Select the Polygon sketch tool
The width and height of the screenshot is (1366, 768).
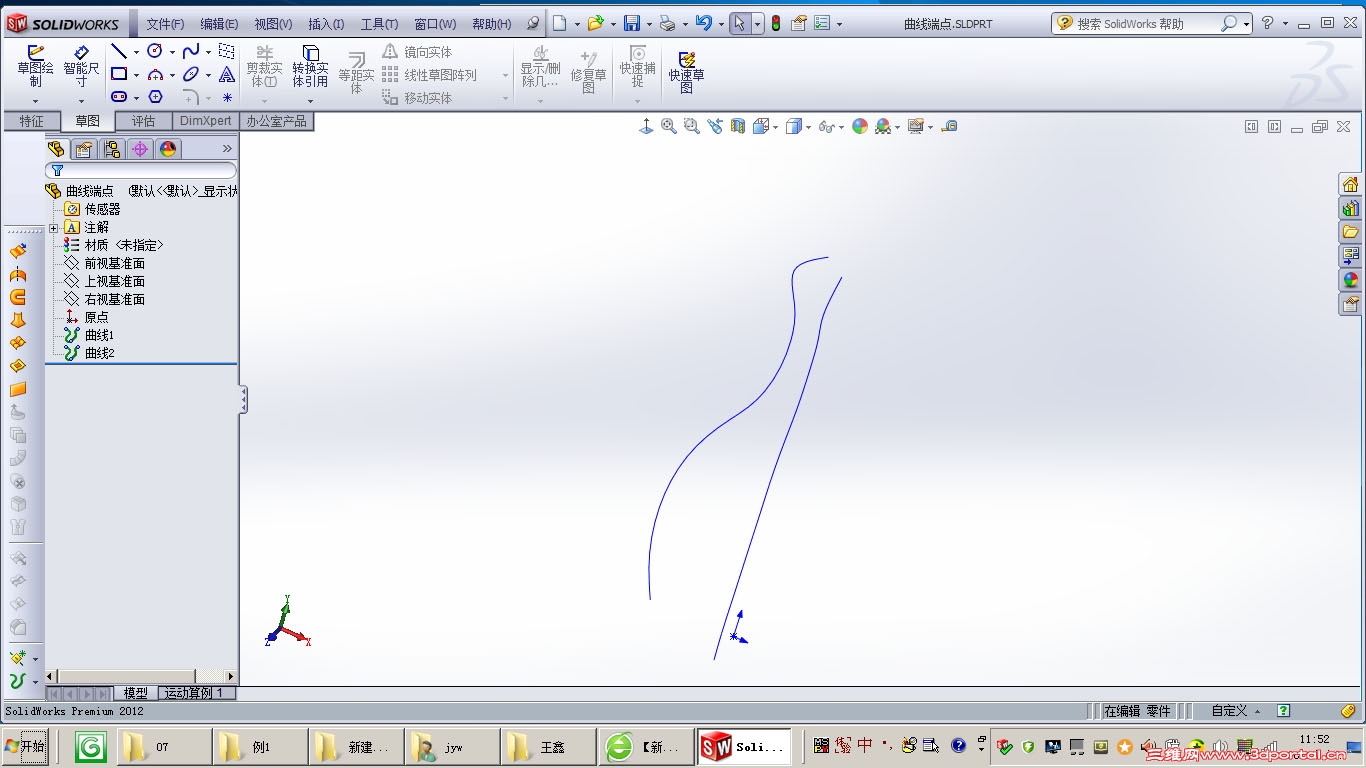(x=155, y=97)
